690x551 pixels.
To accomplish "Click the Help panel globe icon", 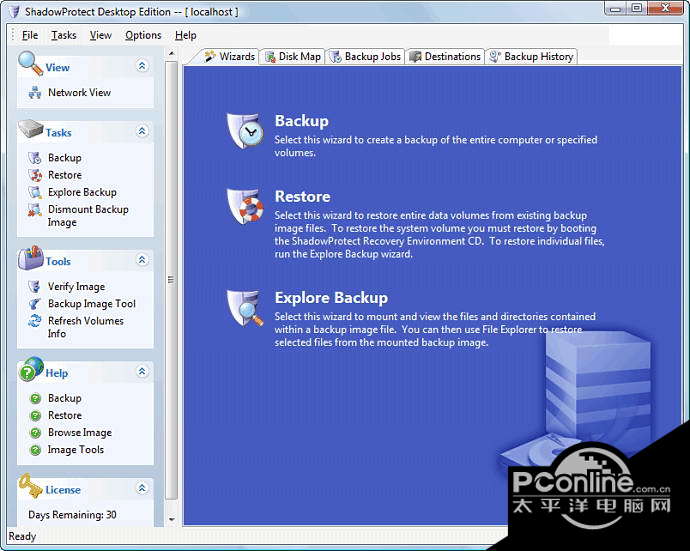I will point(31,369).
